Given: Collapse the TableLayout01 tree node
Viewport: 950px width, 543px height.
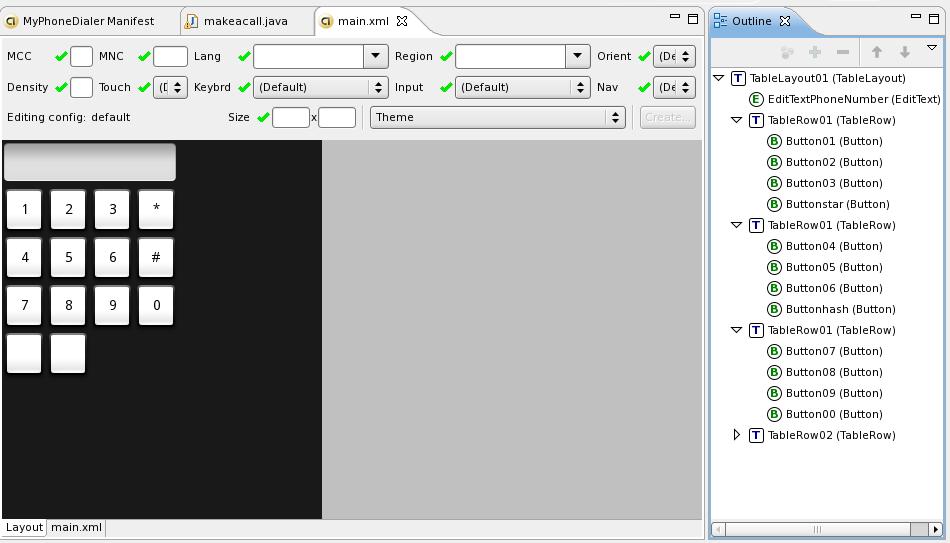Looking at the screenshot, I should click(x=719, y=78).
